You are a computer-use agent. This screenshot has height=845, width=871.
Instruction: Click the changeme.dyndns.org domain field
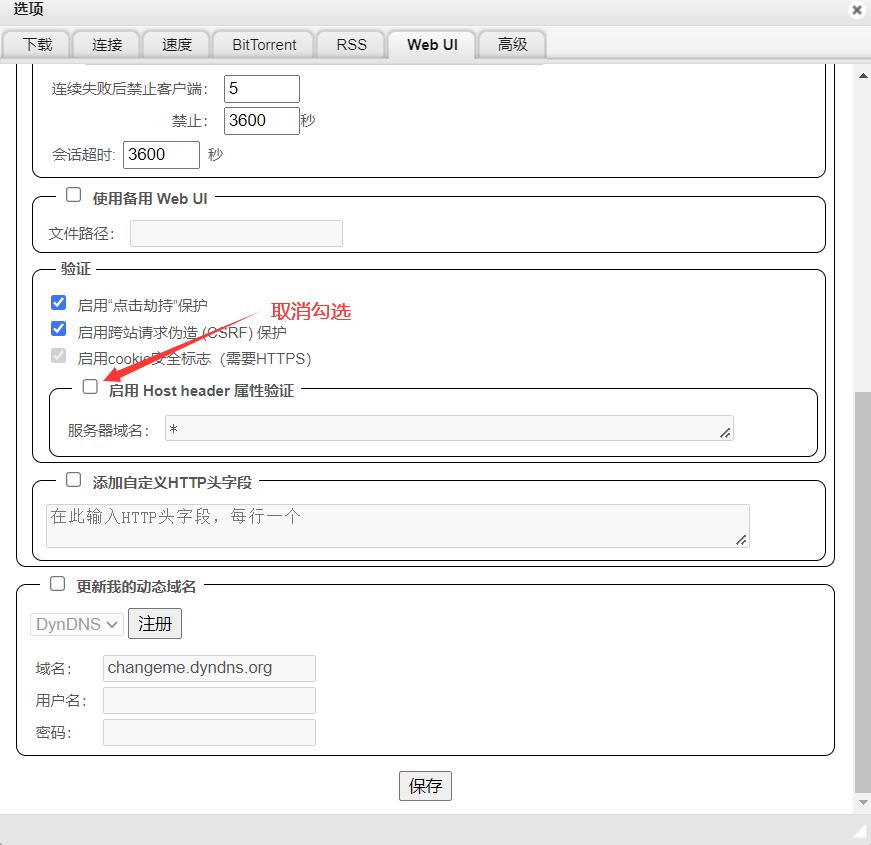coord(209,668)
